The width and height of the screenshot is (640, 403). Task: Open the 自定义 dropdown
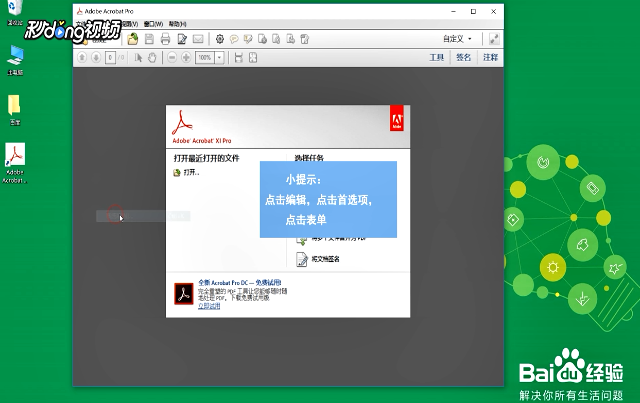tap(458, 39)
